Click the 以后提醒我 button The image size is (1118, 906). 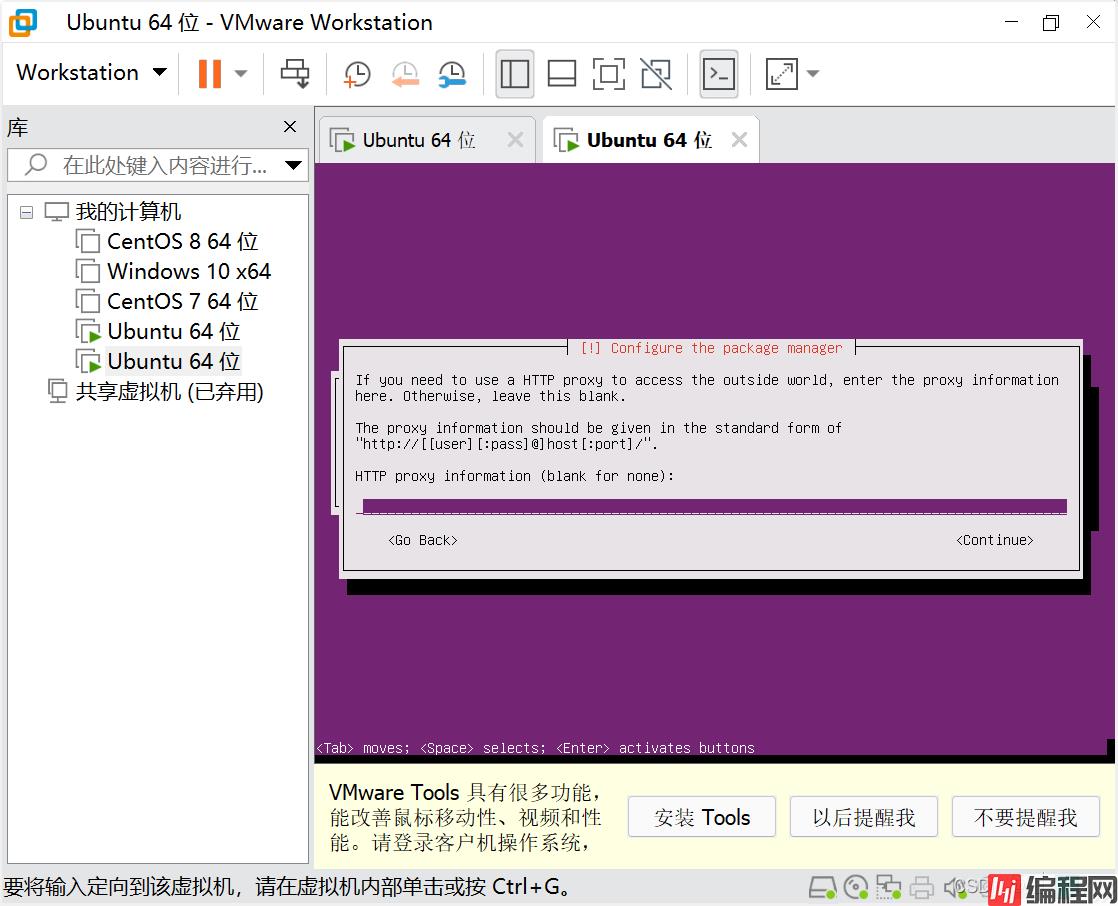[864, 817]
